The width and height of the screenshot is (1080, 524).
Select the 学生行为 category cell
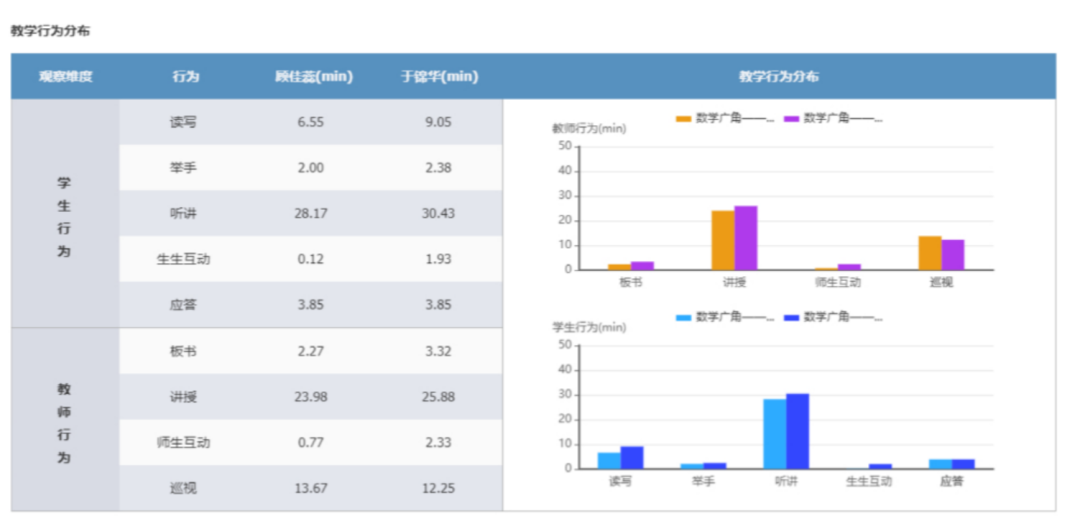(65, 214)
